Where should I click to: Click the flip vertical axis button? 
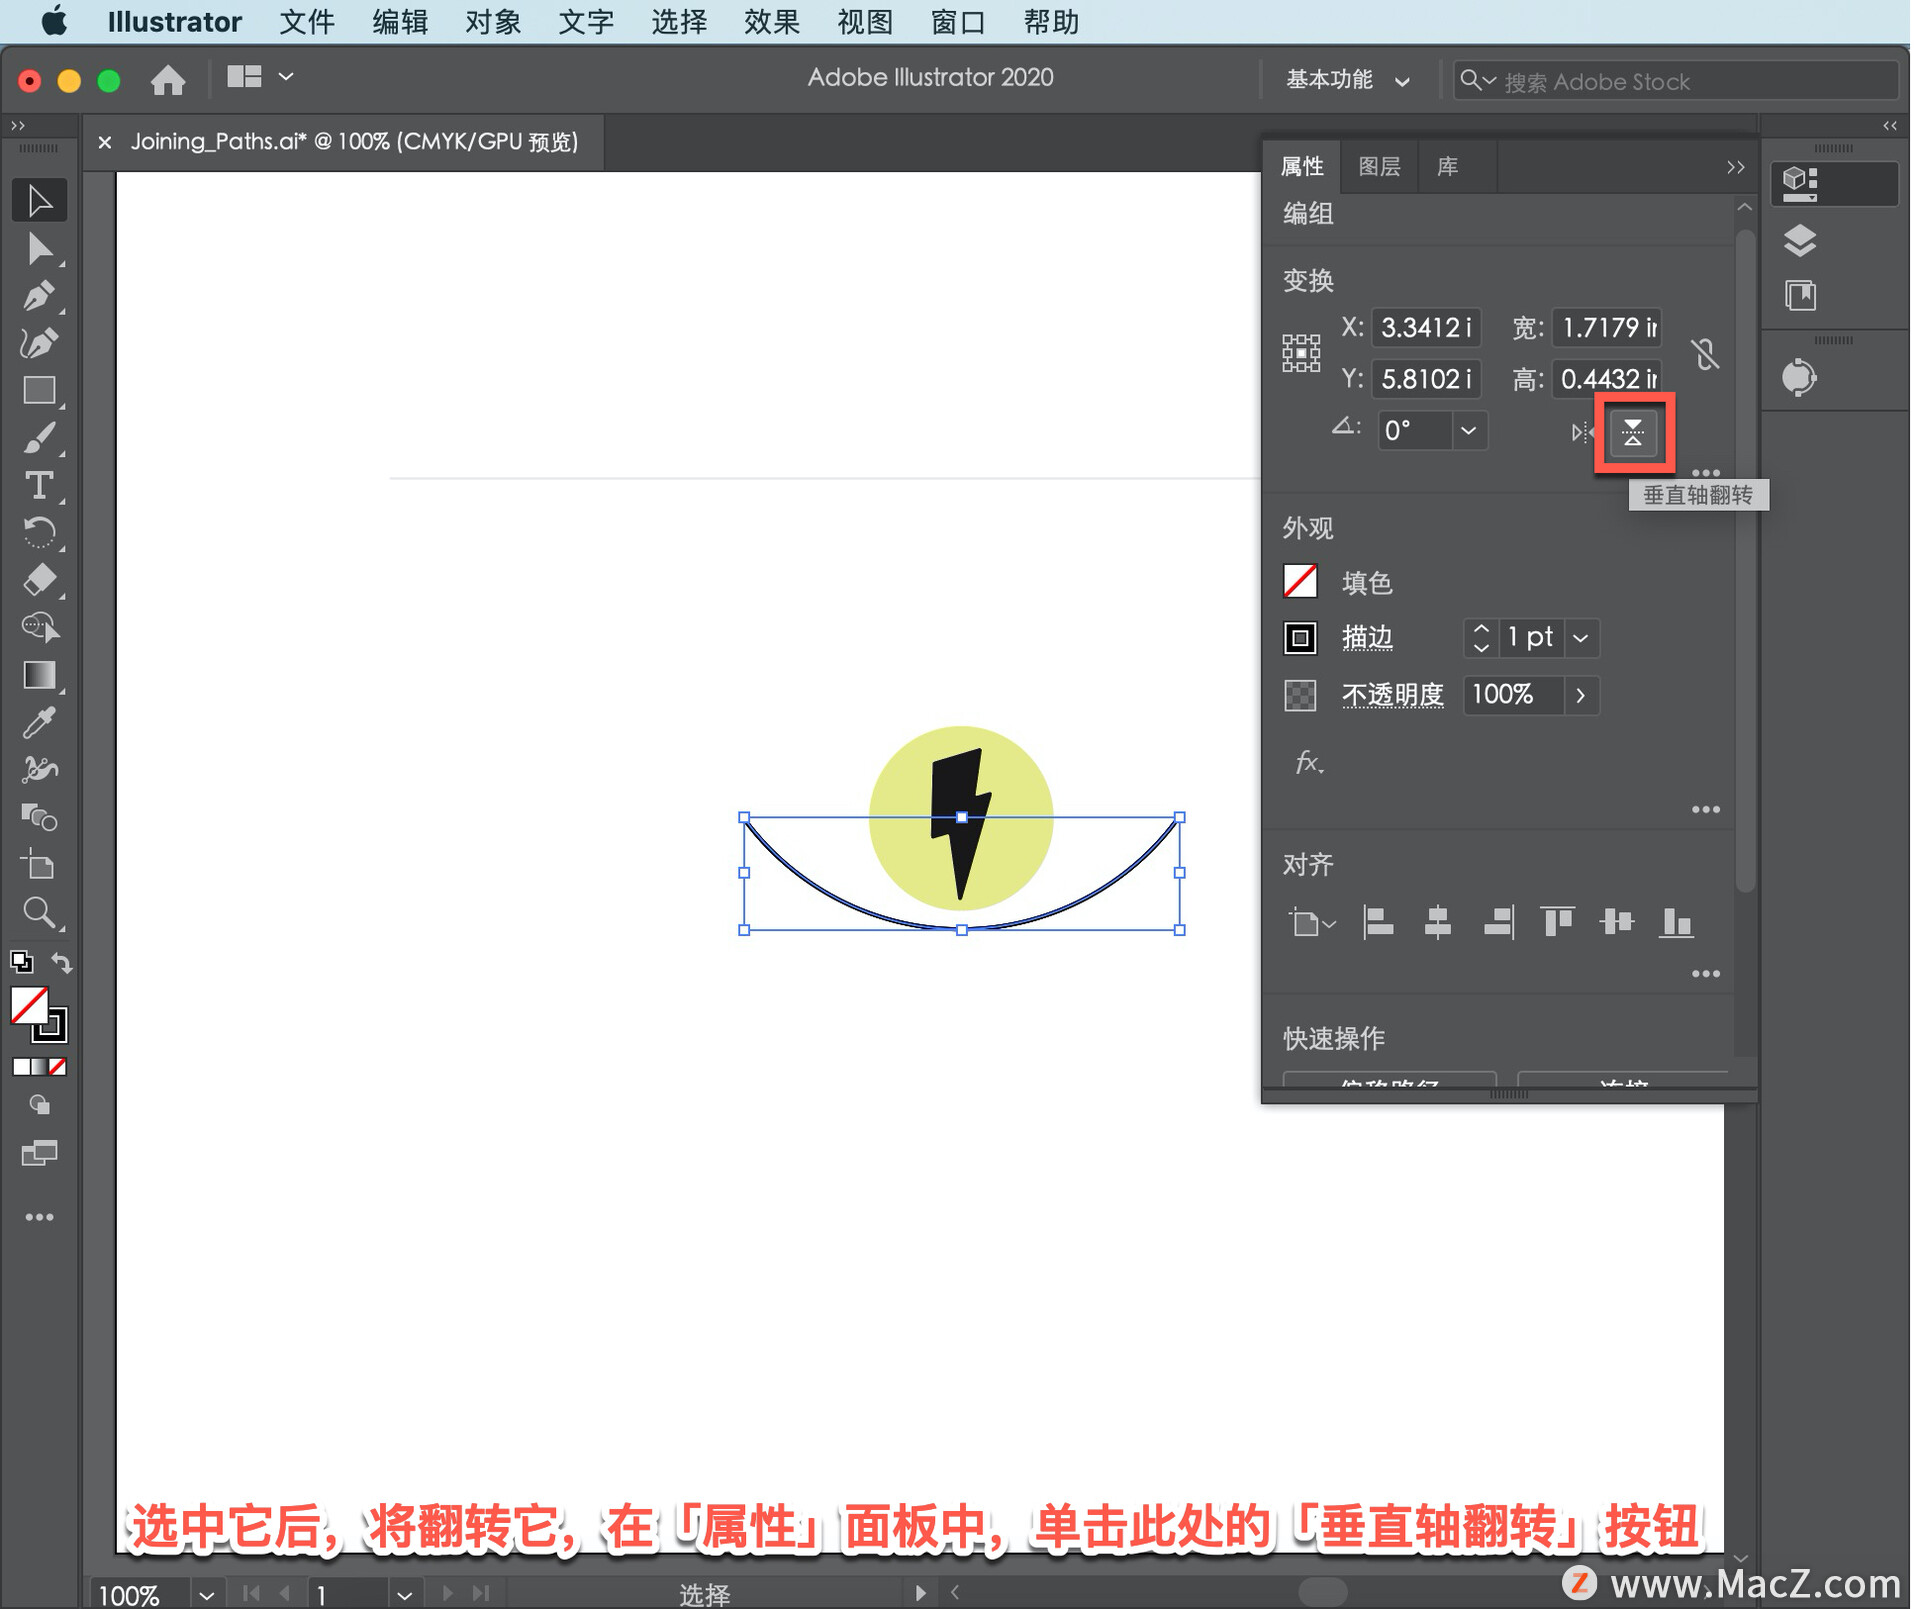(1633, 433)
